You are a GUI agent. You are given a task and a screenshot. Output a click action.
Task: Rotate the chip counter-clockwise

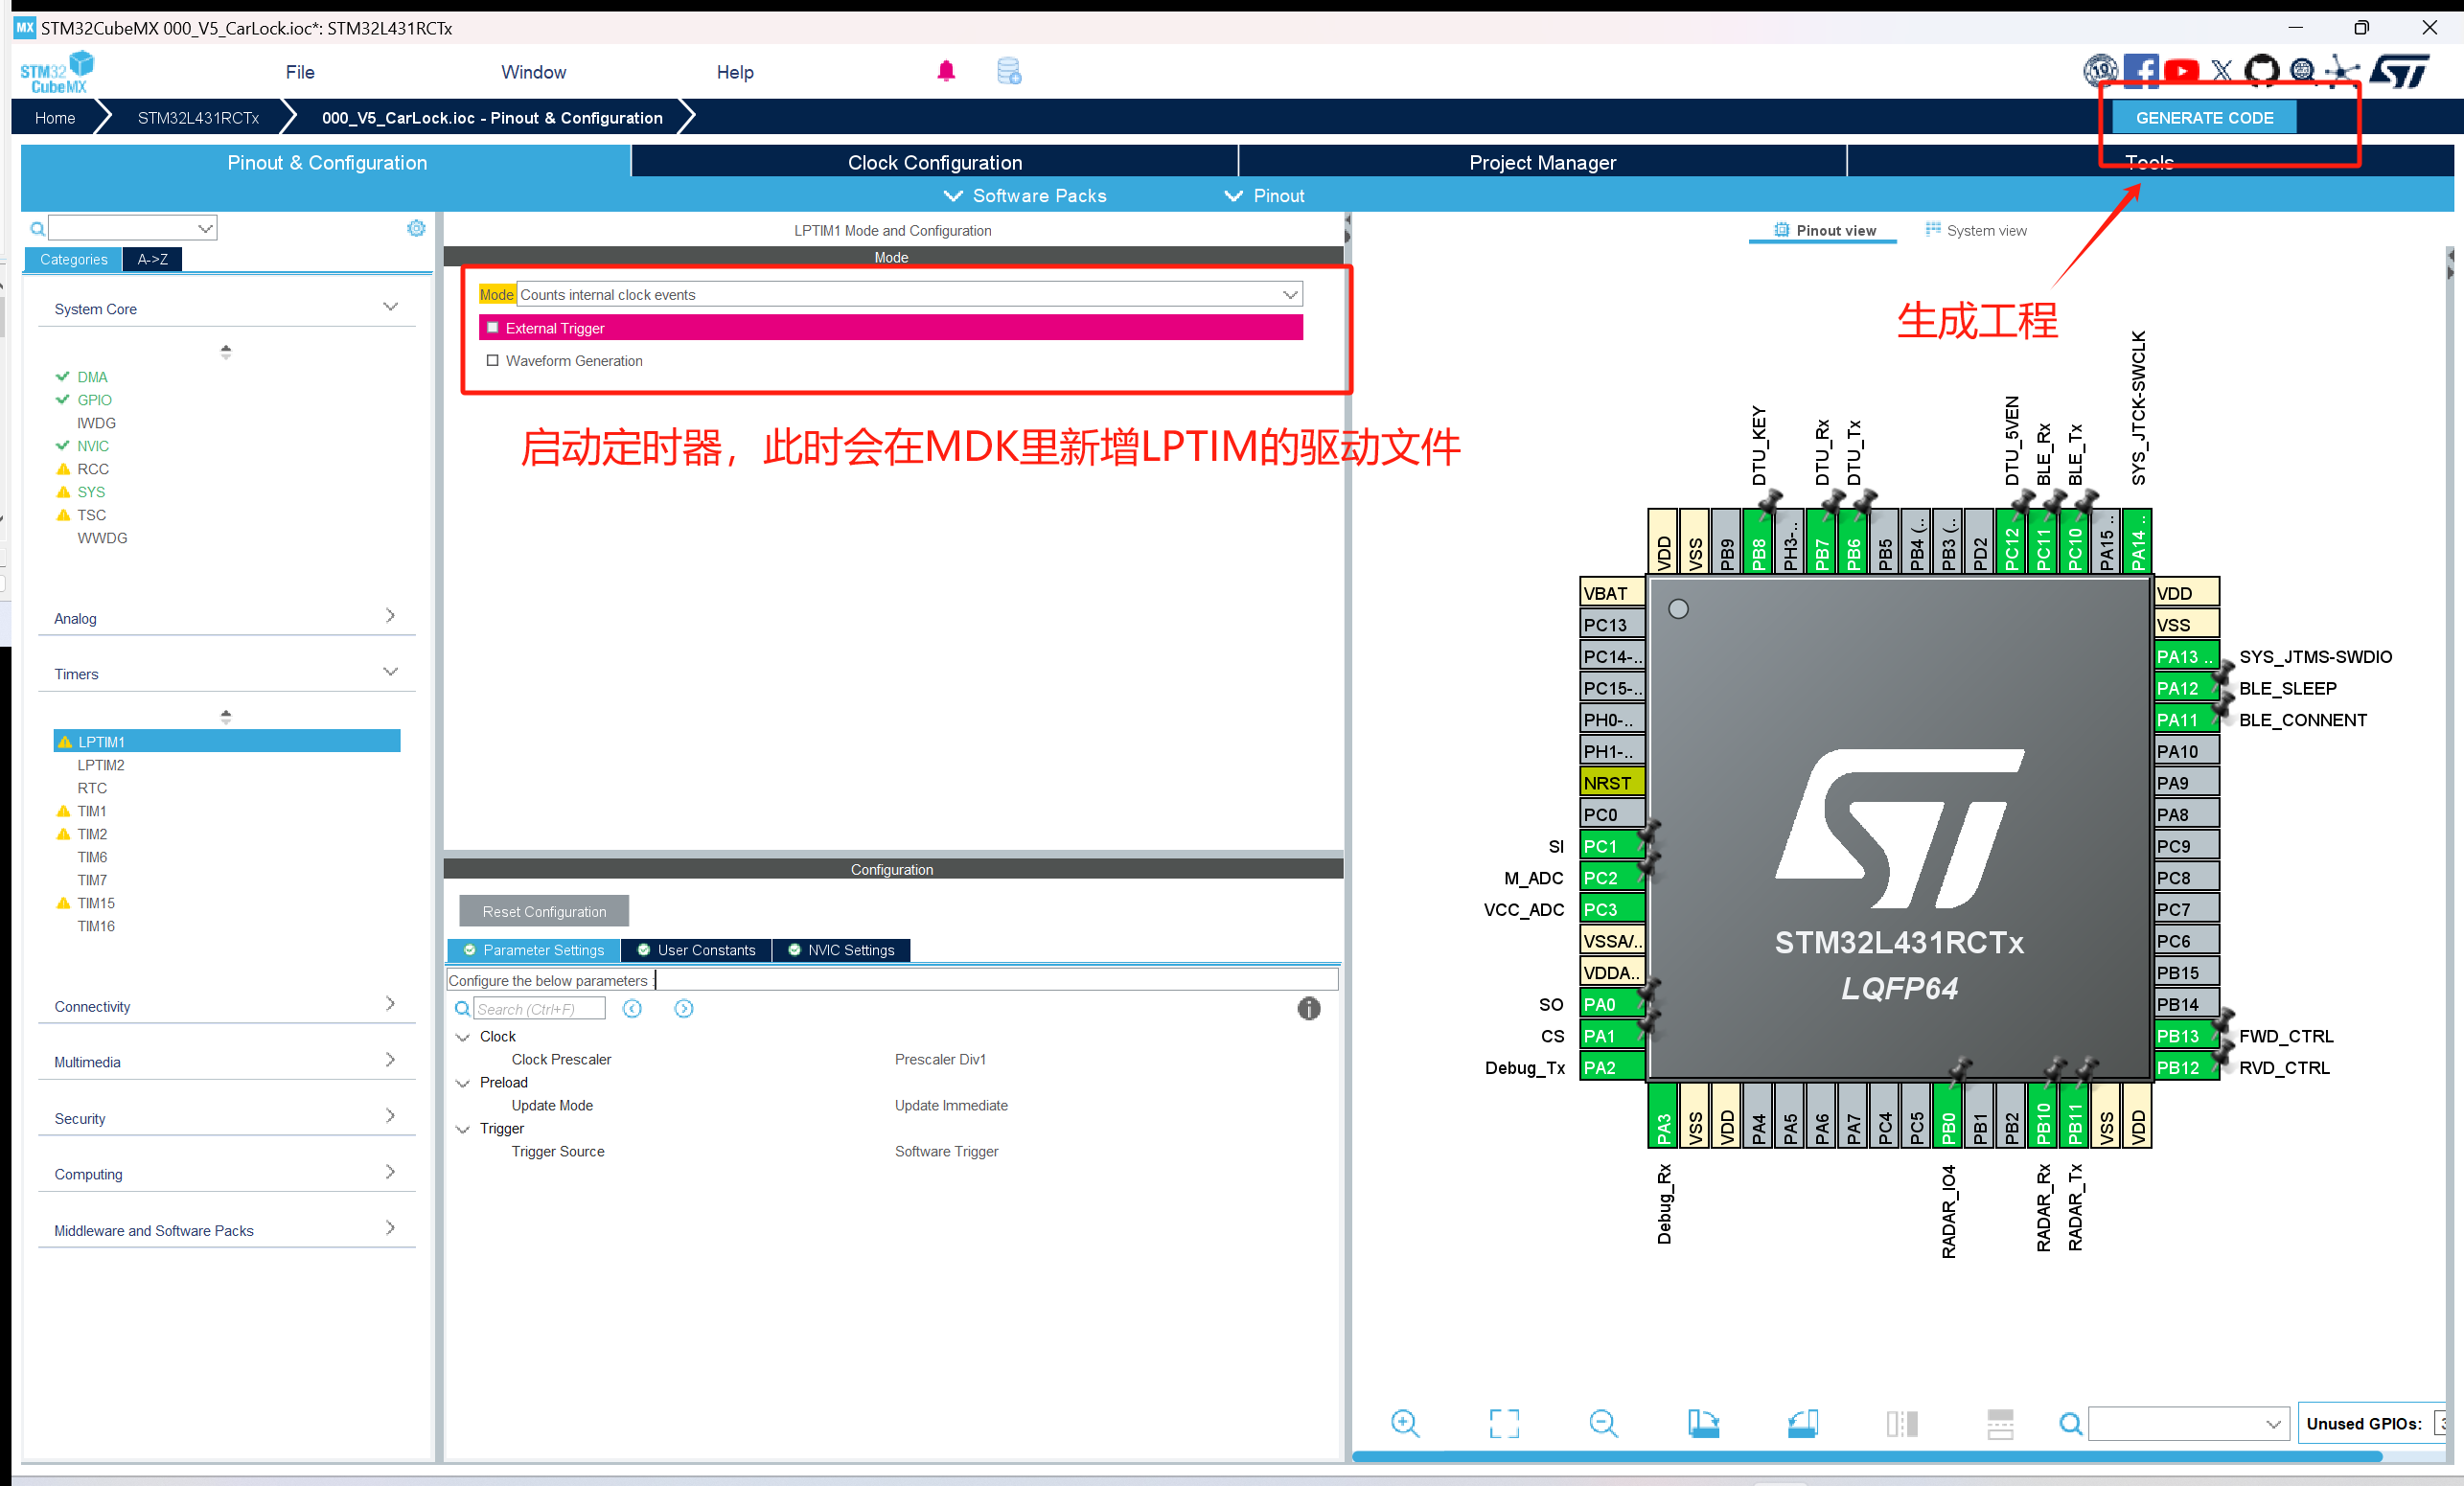1802,1423
